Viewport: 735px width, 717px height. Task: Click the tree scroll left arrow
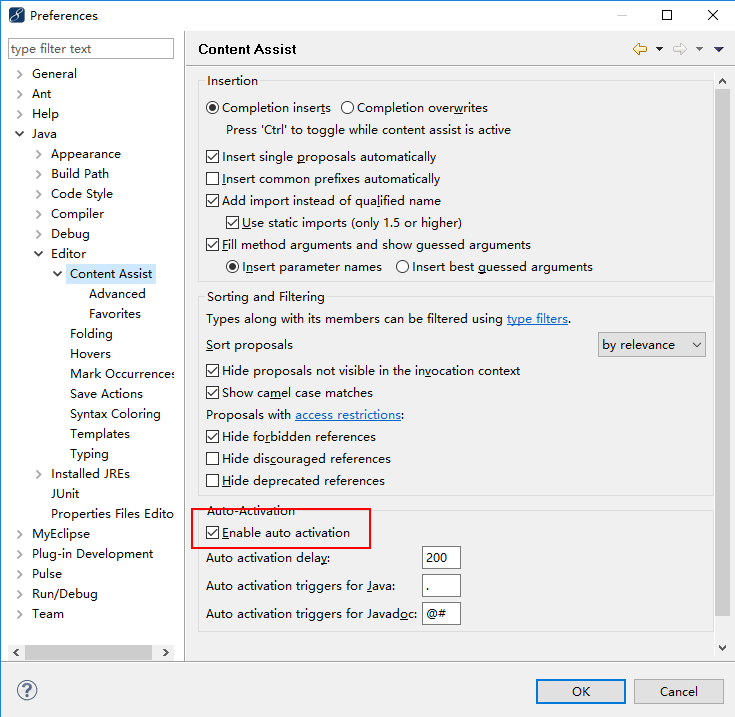pos(16,652)
